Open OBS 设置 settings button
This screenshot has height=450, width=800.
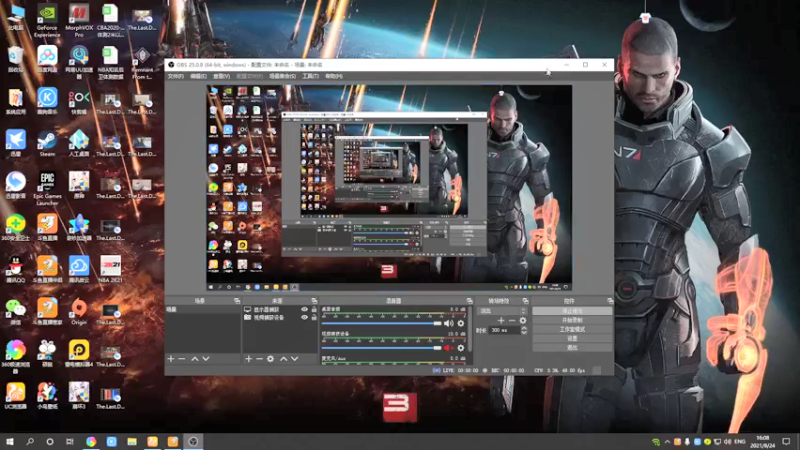click(572, 338)
